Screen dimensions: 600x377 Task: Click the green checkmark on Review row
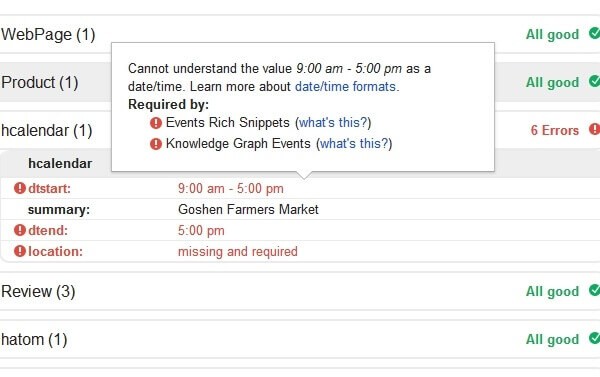594,291
